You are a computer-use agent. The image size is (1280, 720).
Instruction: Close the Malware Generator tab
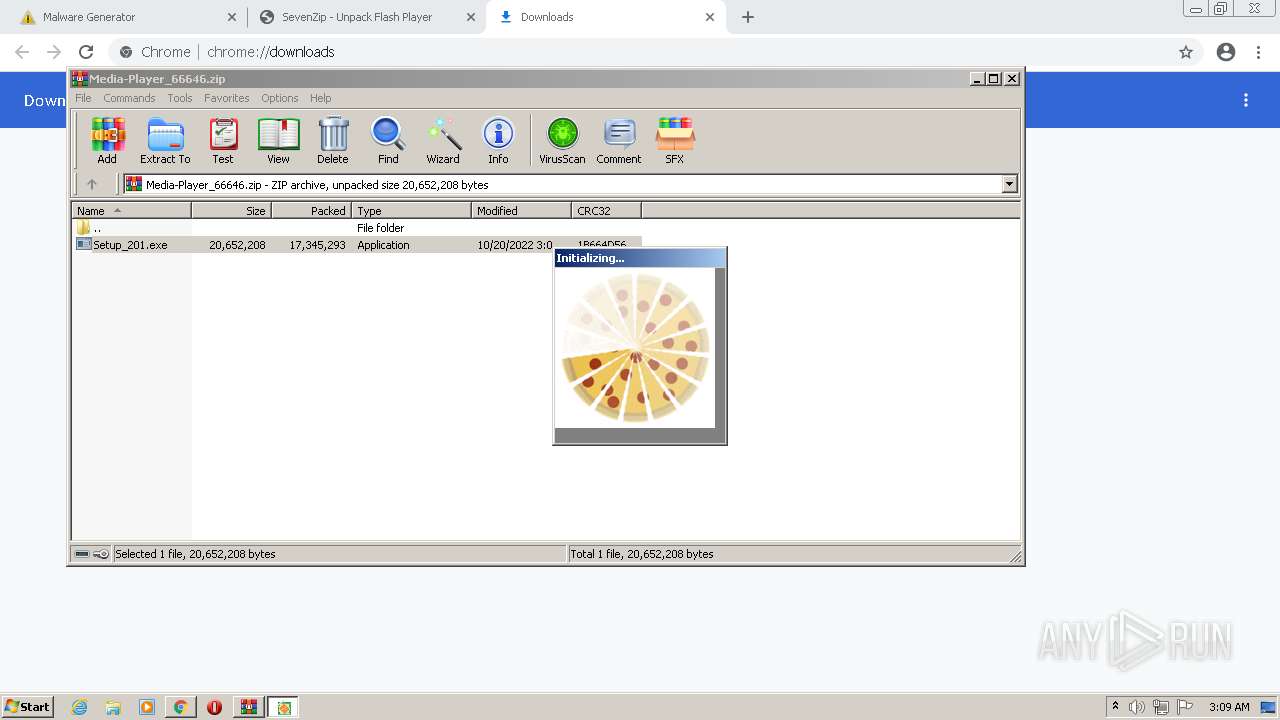point(232,17)
